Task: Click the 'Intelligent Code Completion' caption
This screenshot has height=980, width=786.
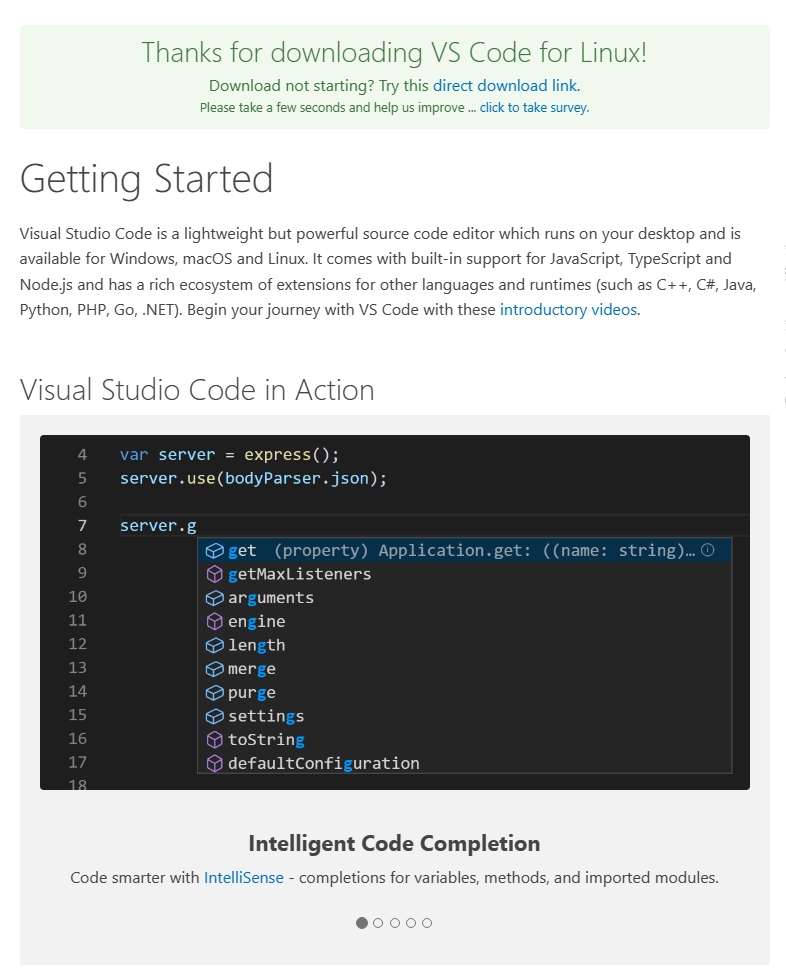Action: click(x=394, y=843)
